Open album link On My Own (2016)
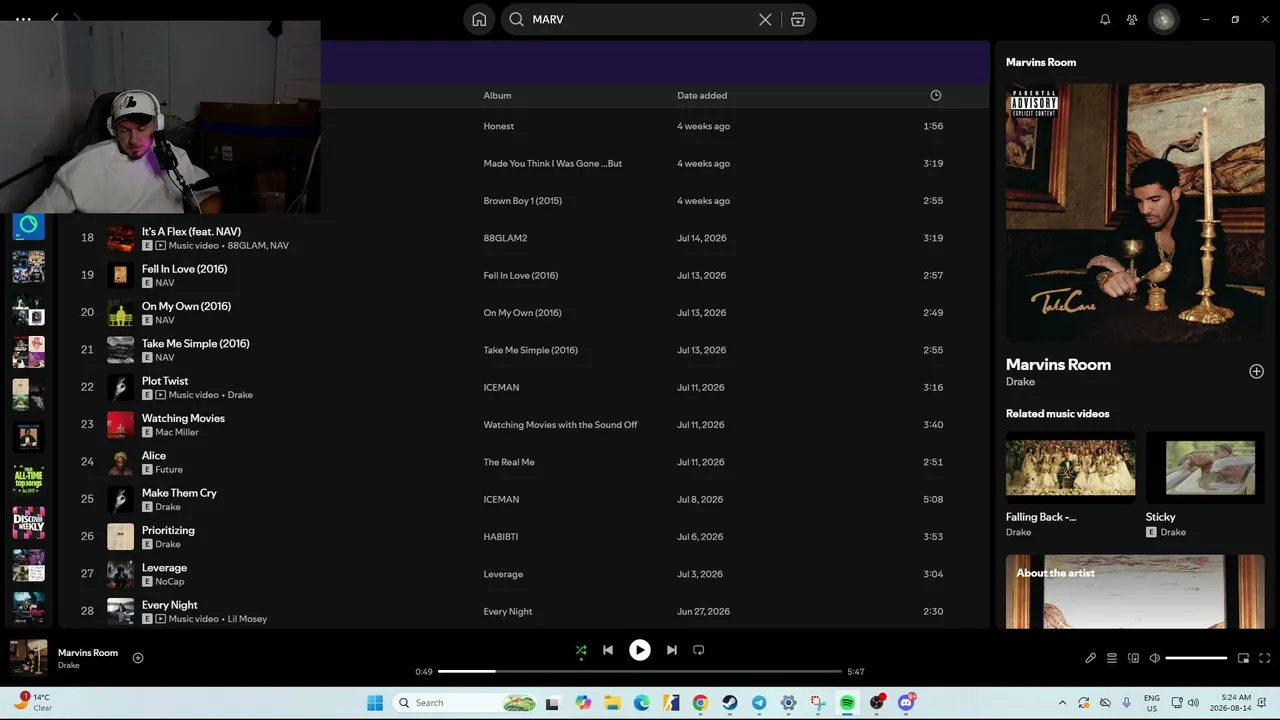Image resolution: width=1280 pixels, height=720 pixels. (522, 313)
